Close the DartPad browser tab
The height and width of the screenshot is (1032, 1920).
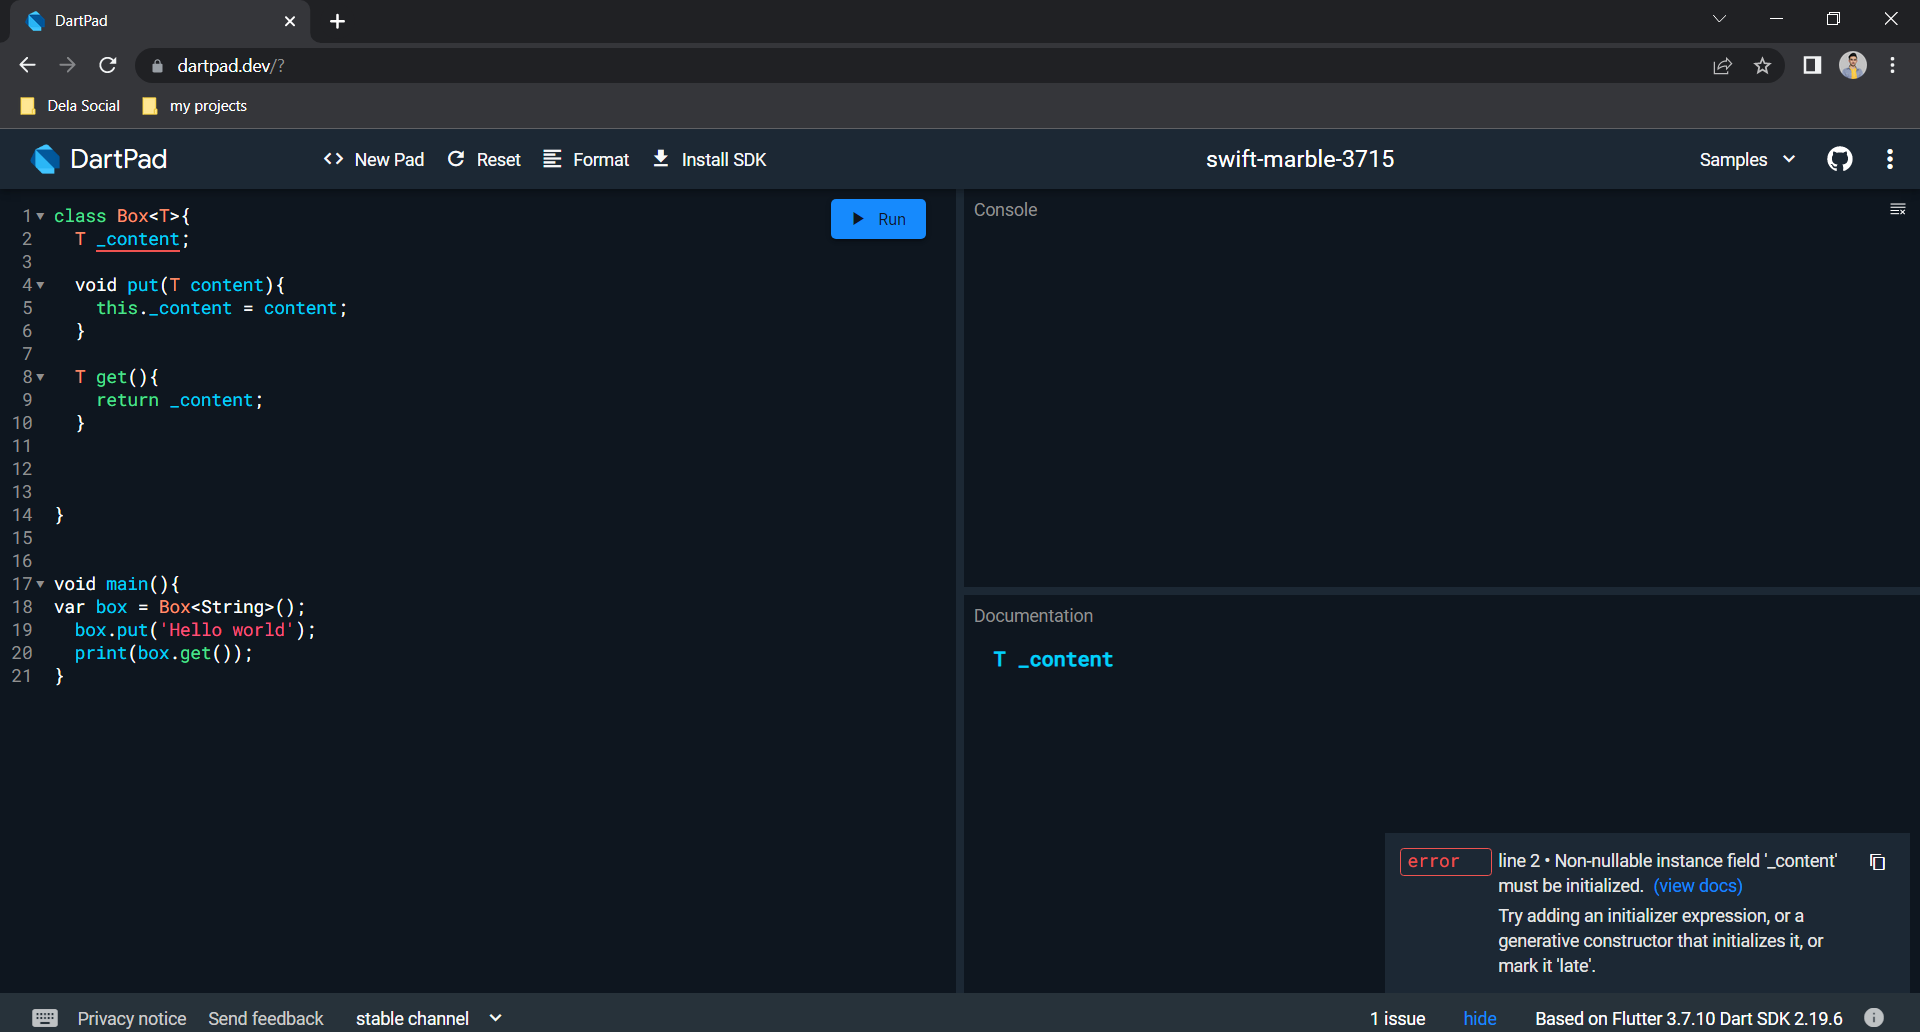pyautogui.click(x=290, y=21)
